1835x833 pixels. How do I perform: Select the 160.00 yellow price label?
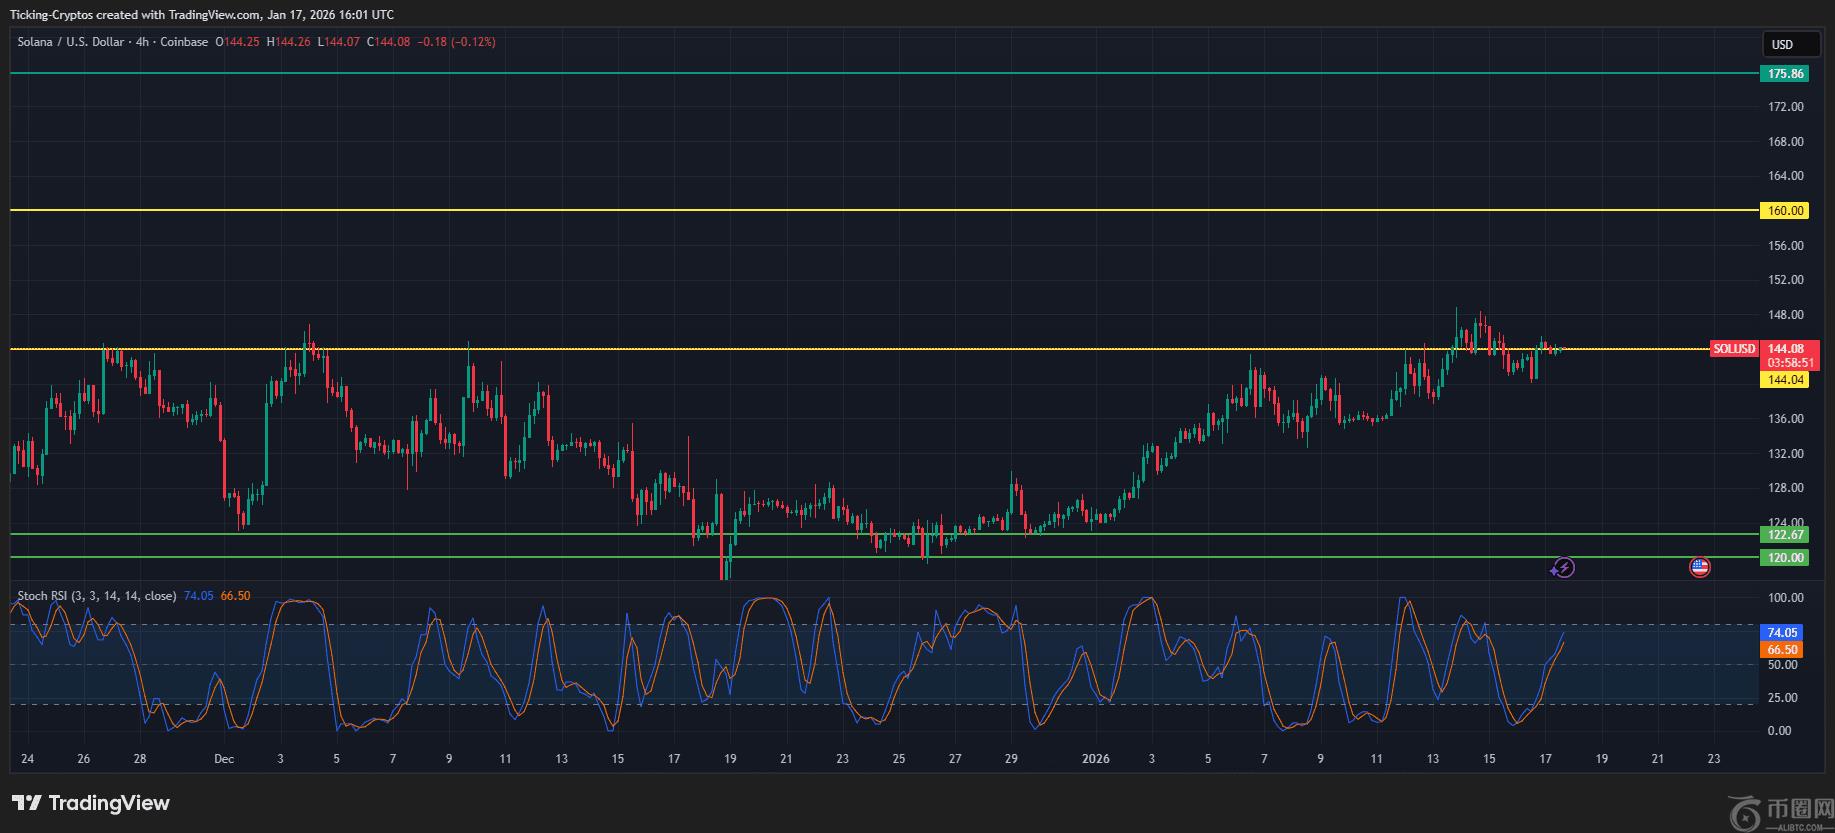click(1785, 211)
